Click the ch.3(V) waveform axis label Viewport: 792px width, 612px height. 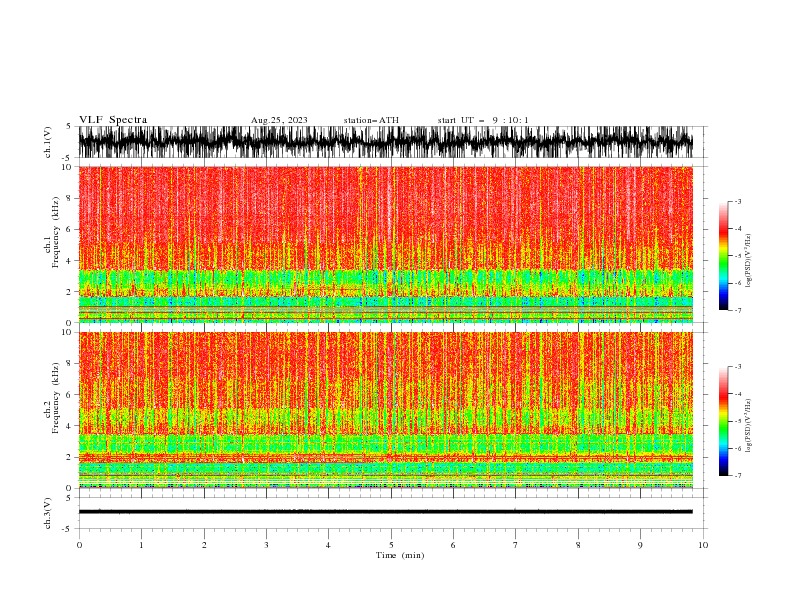48,513
